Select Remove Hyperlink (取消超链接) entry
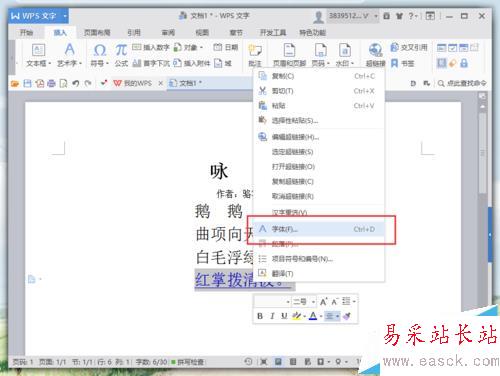 (319, 196)
